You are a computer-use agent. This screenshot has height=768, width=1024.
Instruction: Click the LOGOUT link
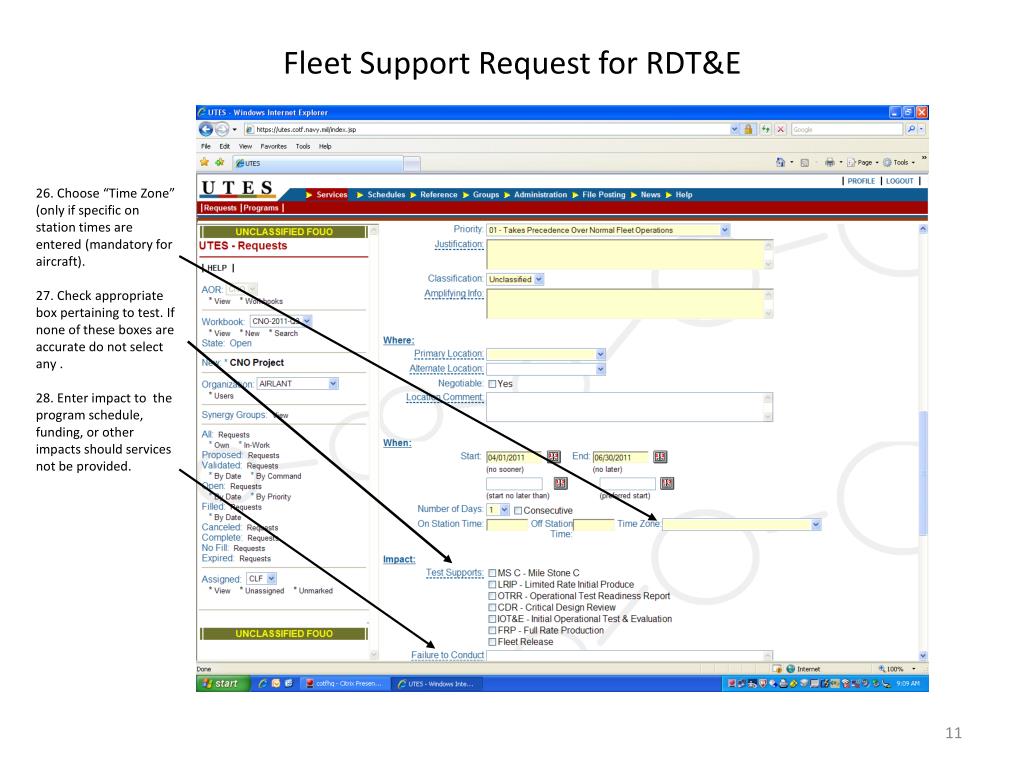point(899,181)
